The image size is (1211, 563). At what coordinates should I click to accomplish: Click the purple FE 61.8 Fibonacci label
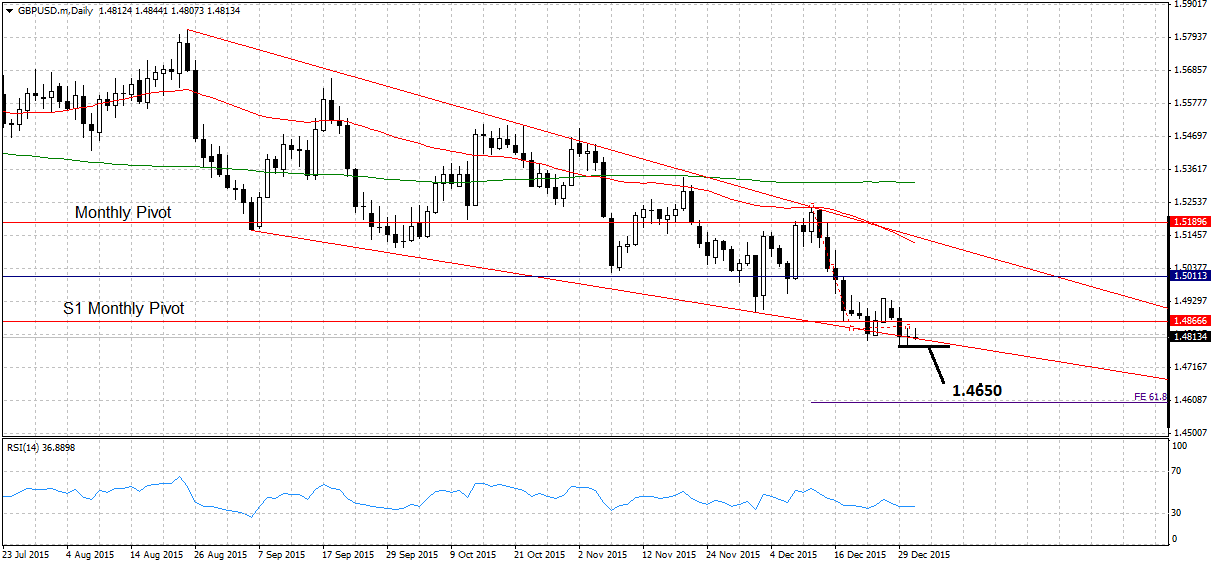point(1150,397)
